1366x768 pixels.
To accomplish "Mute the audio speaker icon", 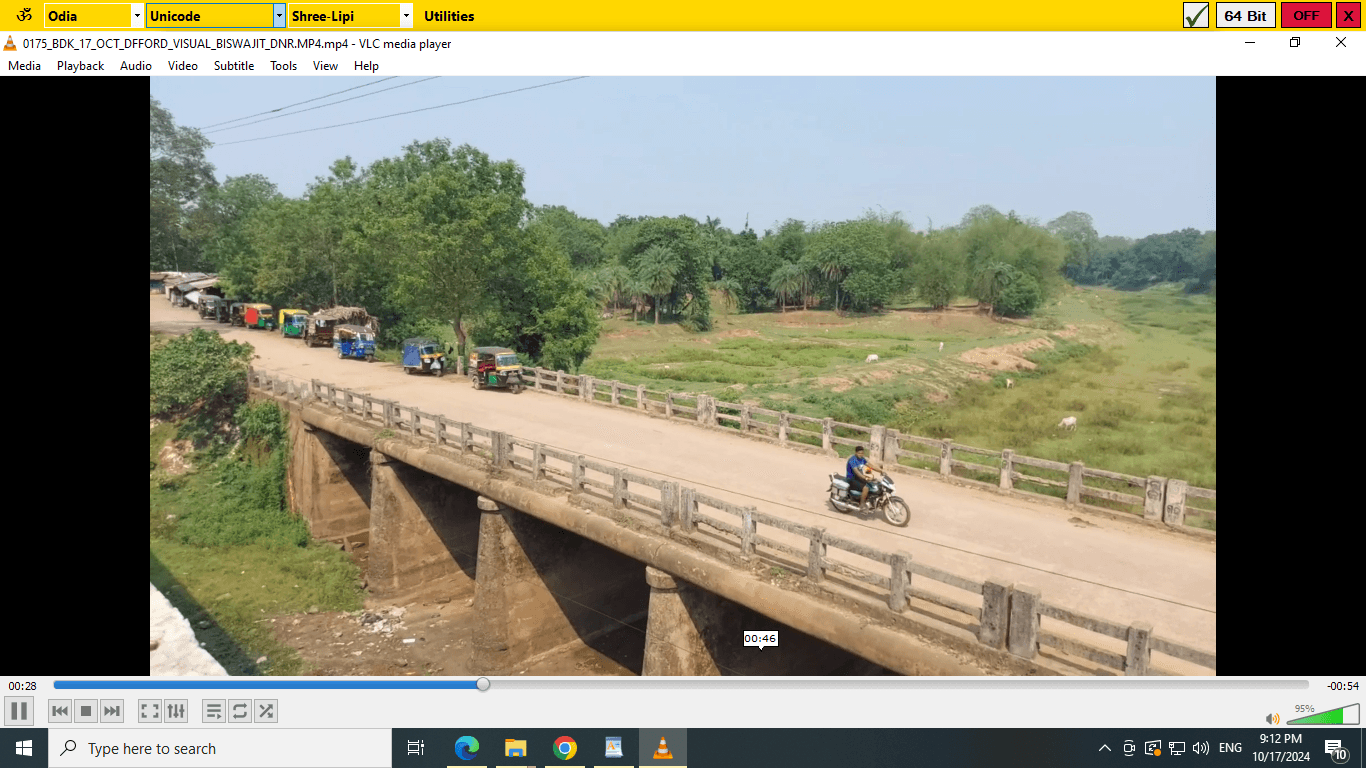I will coord(1272,718).
